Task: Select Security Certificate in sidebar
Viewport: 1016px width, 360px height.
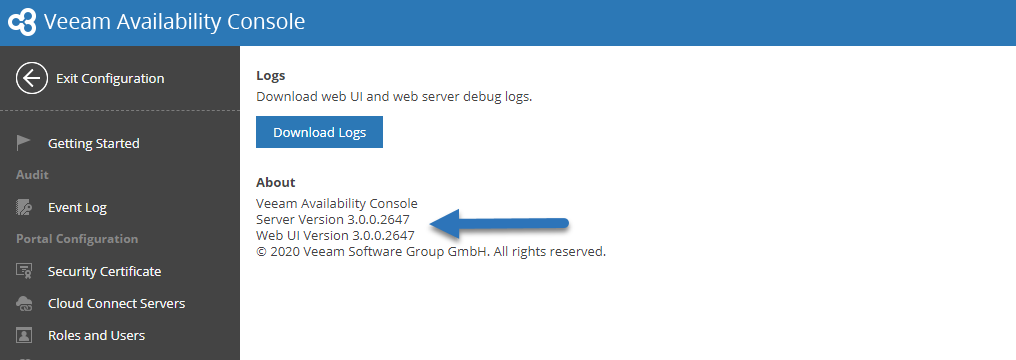Action: point(104,271)
